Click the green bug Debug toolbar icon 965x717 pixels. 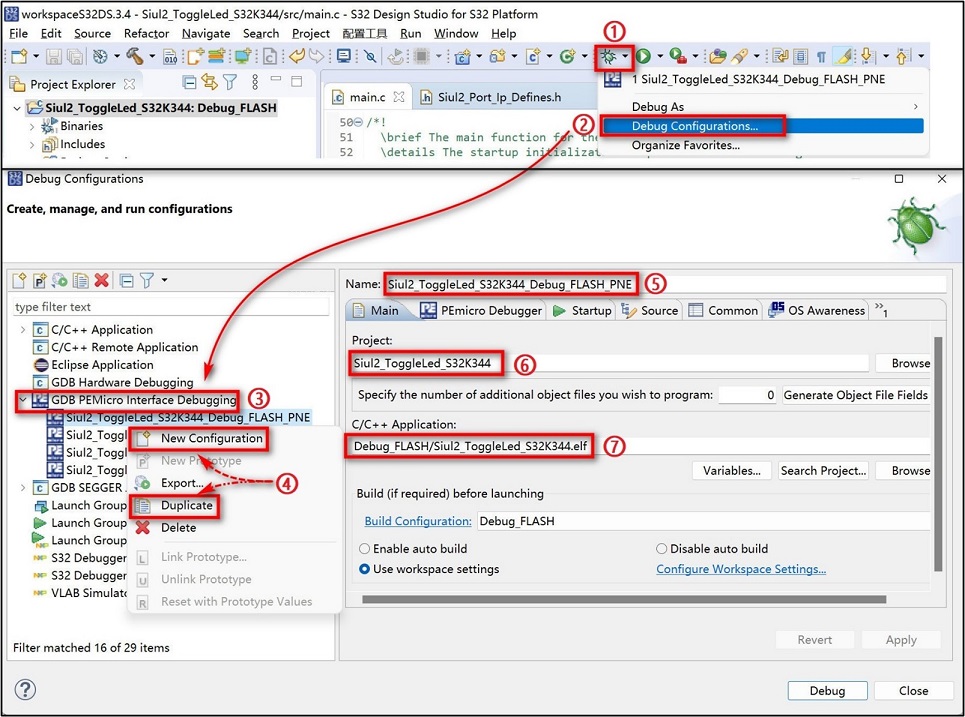tap(608, 57)
